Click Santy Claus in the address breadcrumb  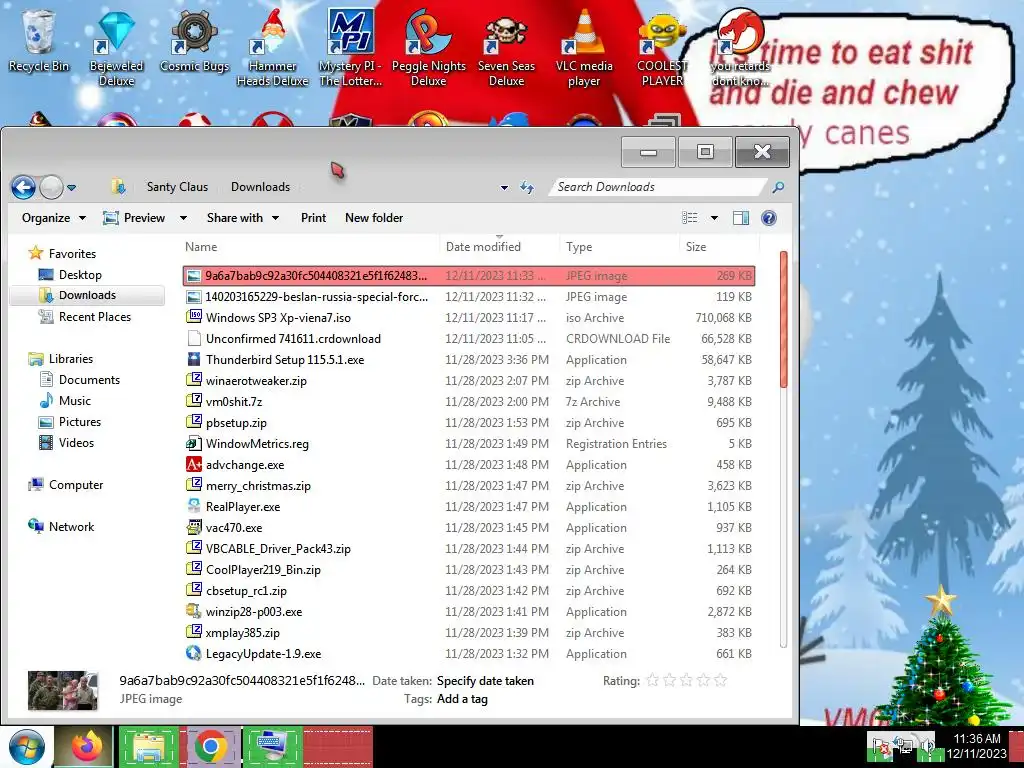click(x=177, y=187)
